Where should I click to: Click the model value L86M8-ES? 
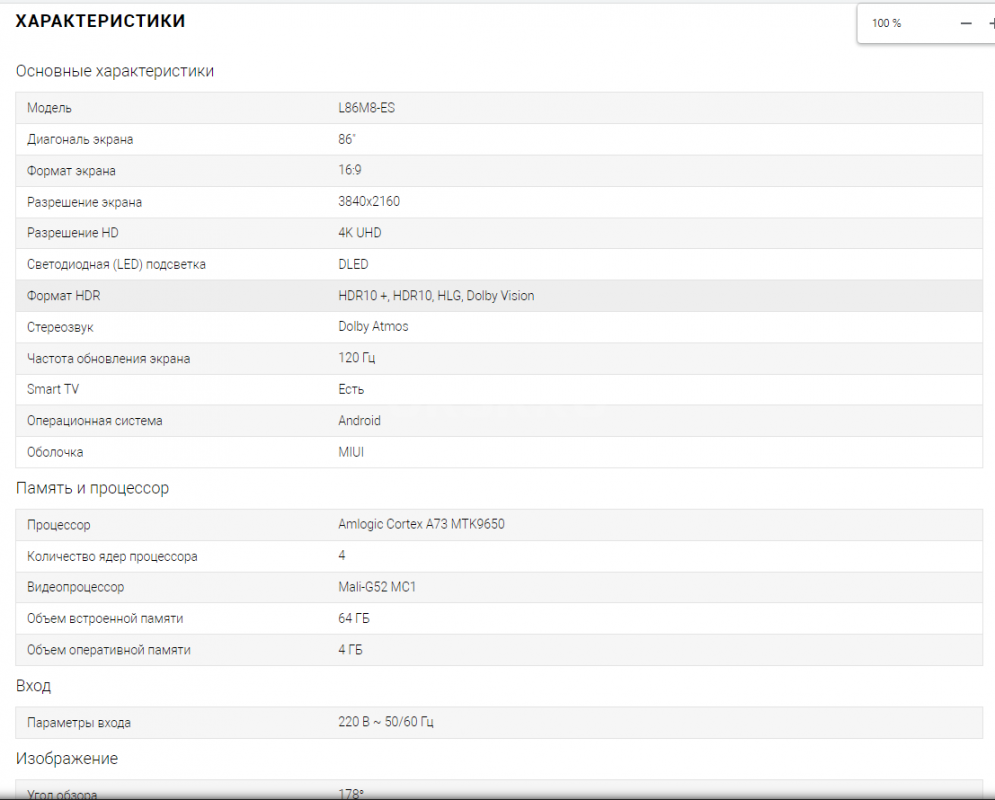click(366, 108)
